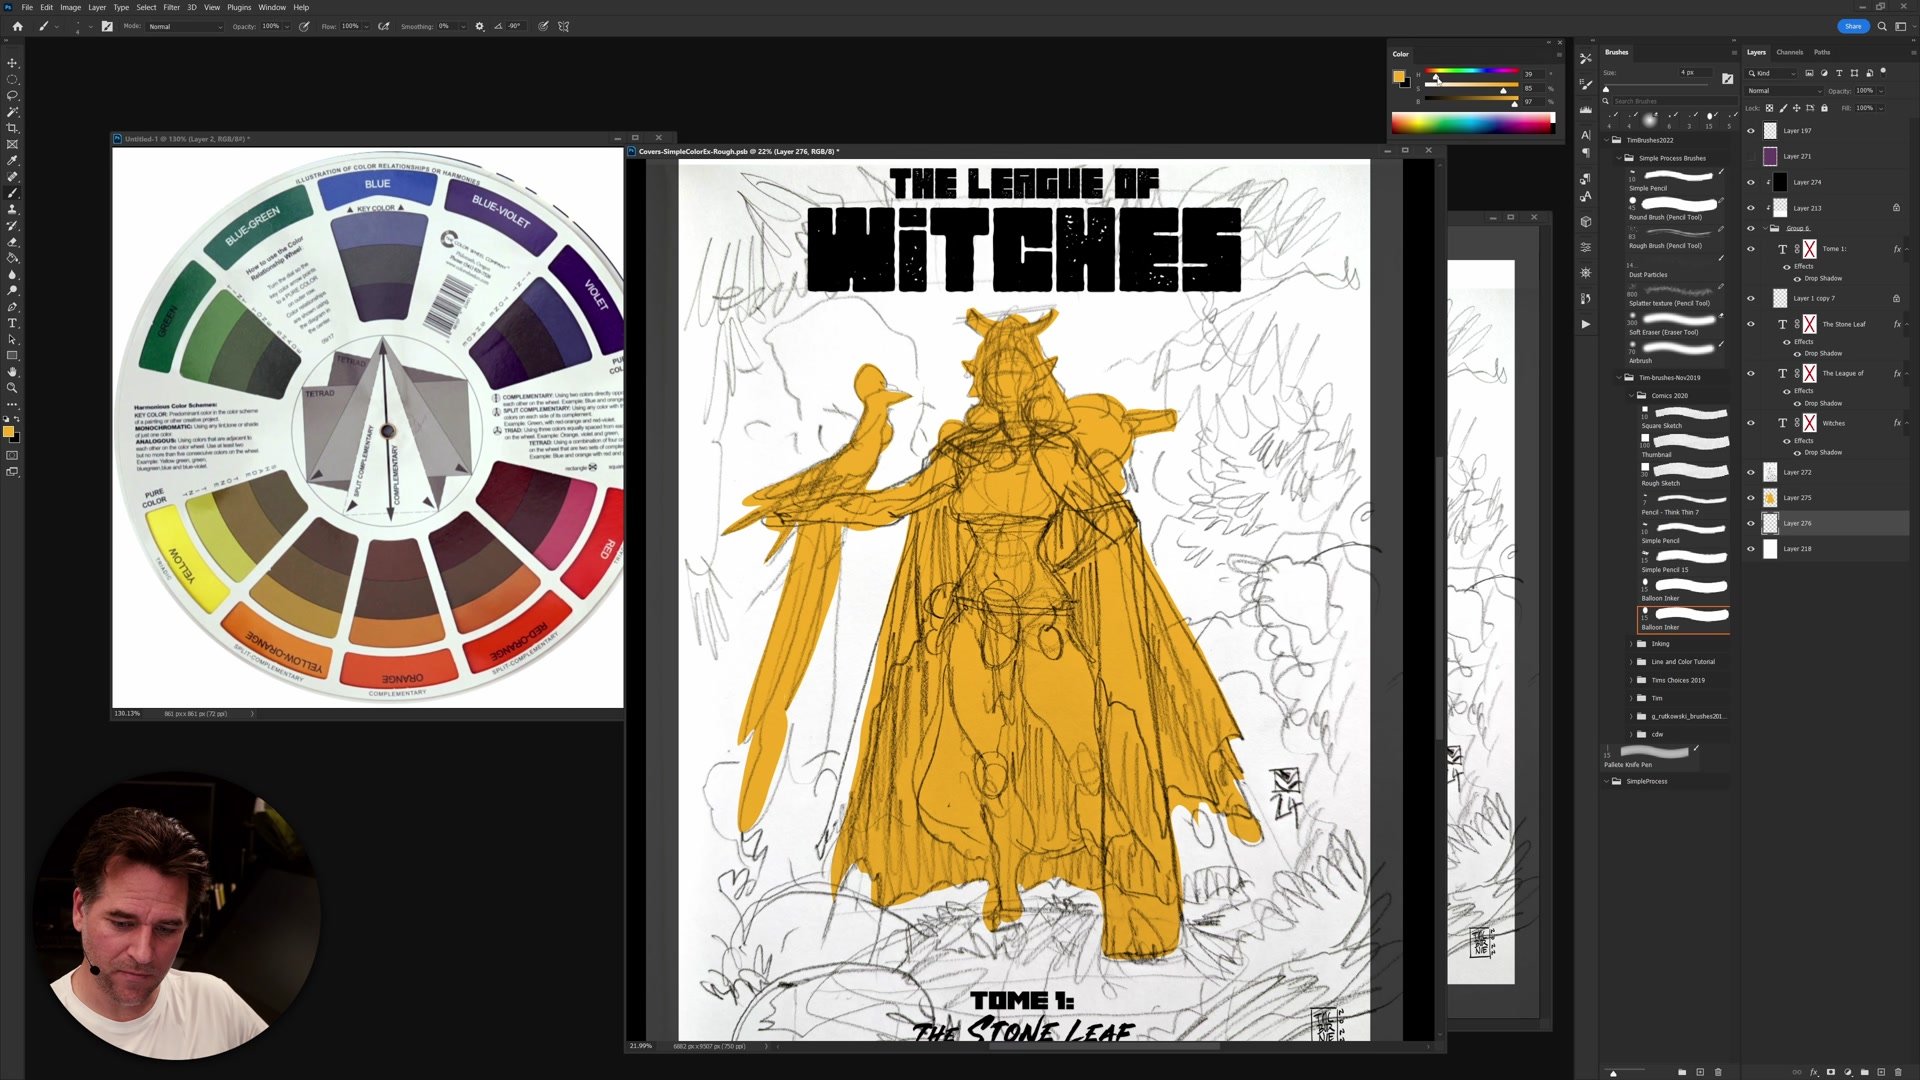This screenshot has width=1920, height=1080.
Task: Select the Zoom tool in toolbar
Action: coord(12,388)
